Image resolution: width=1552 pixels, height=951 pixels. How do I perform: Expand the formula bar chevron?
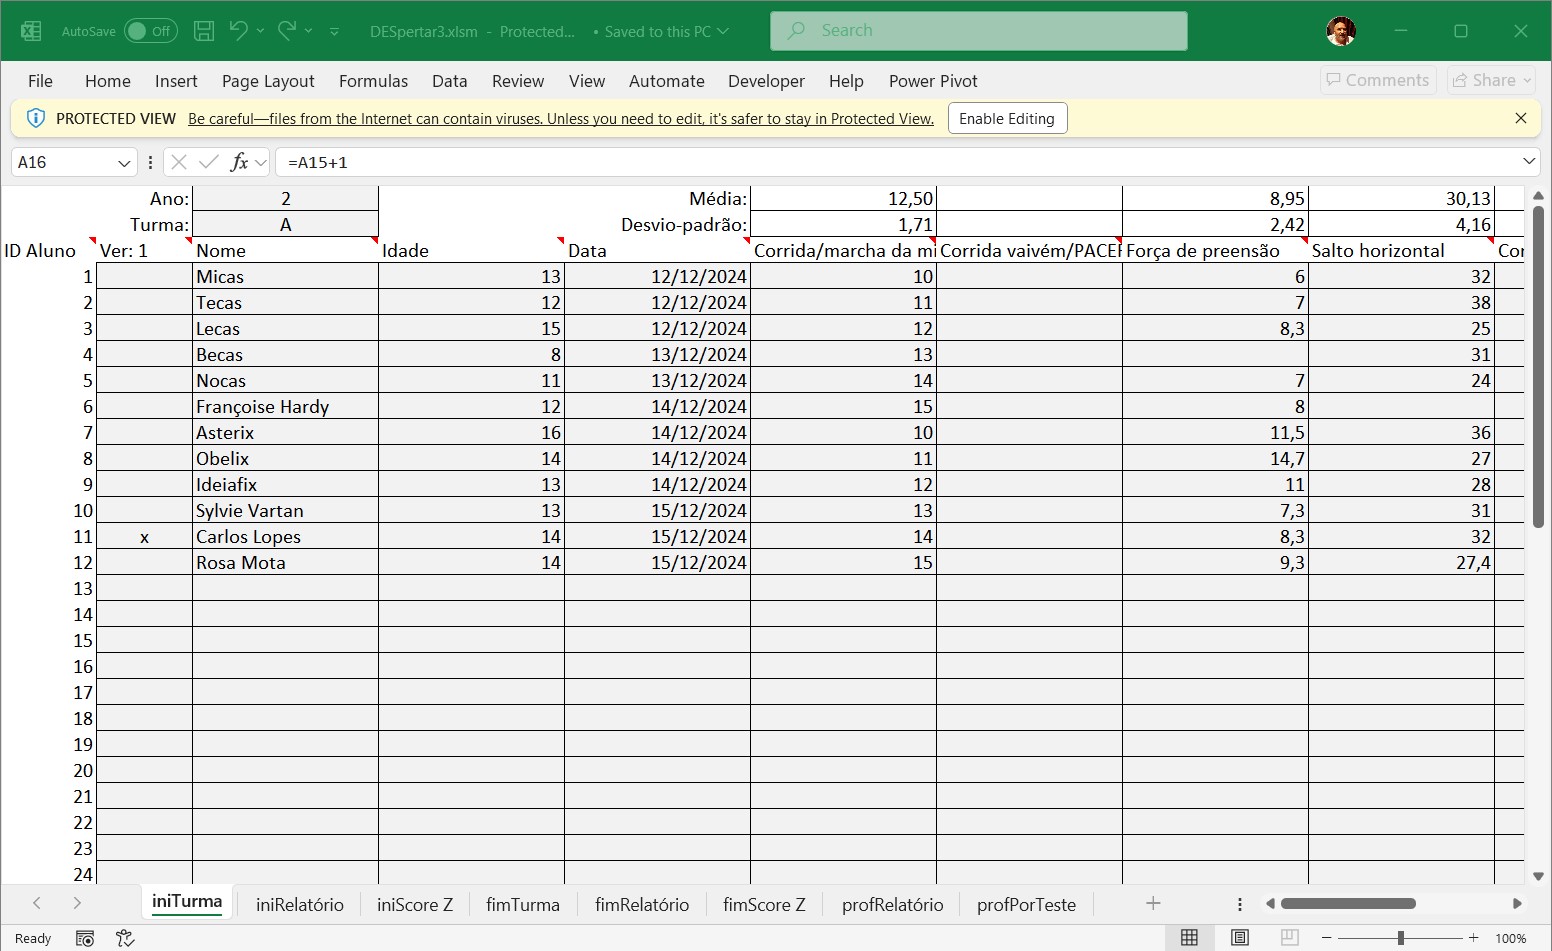pos(1529,161)
